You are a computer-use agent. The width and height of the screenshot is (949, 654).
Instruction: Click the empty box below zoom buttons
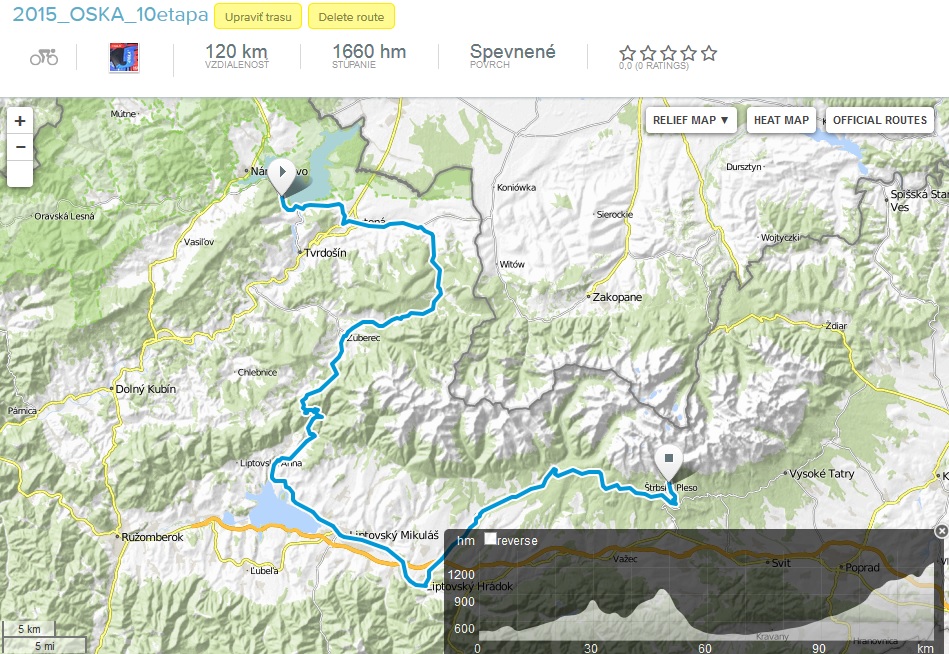pyautogui.click(x=20, y=173)
